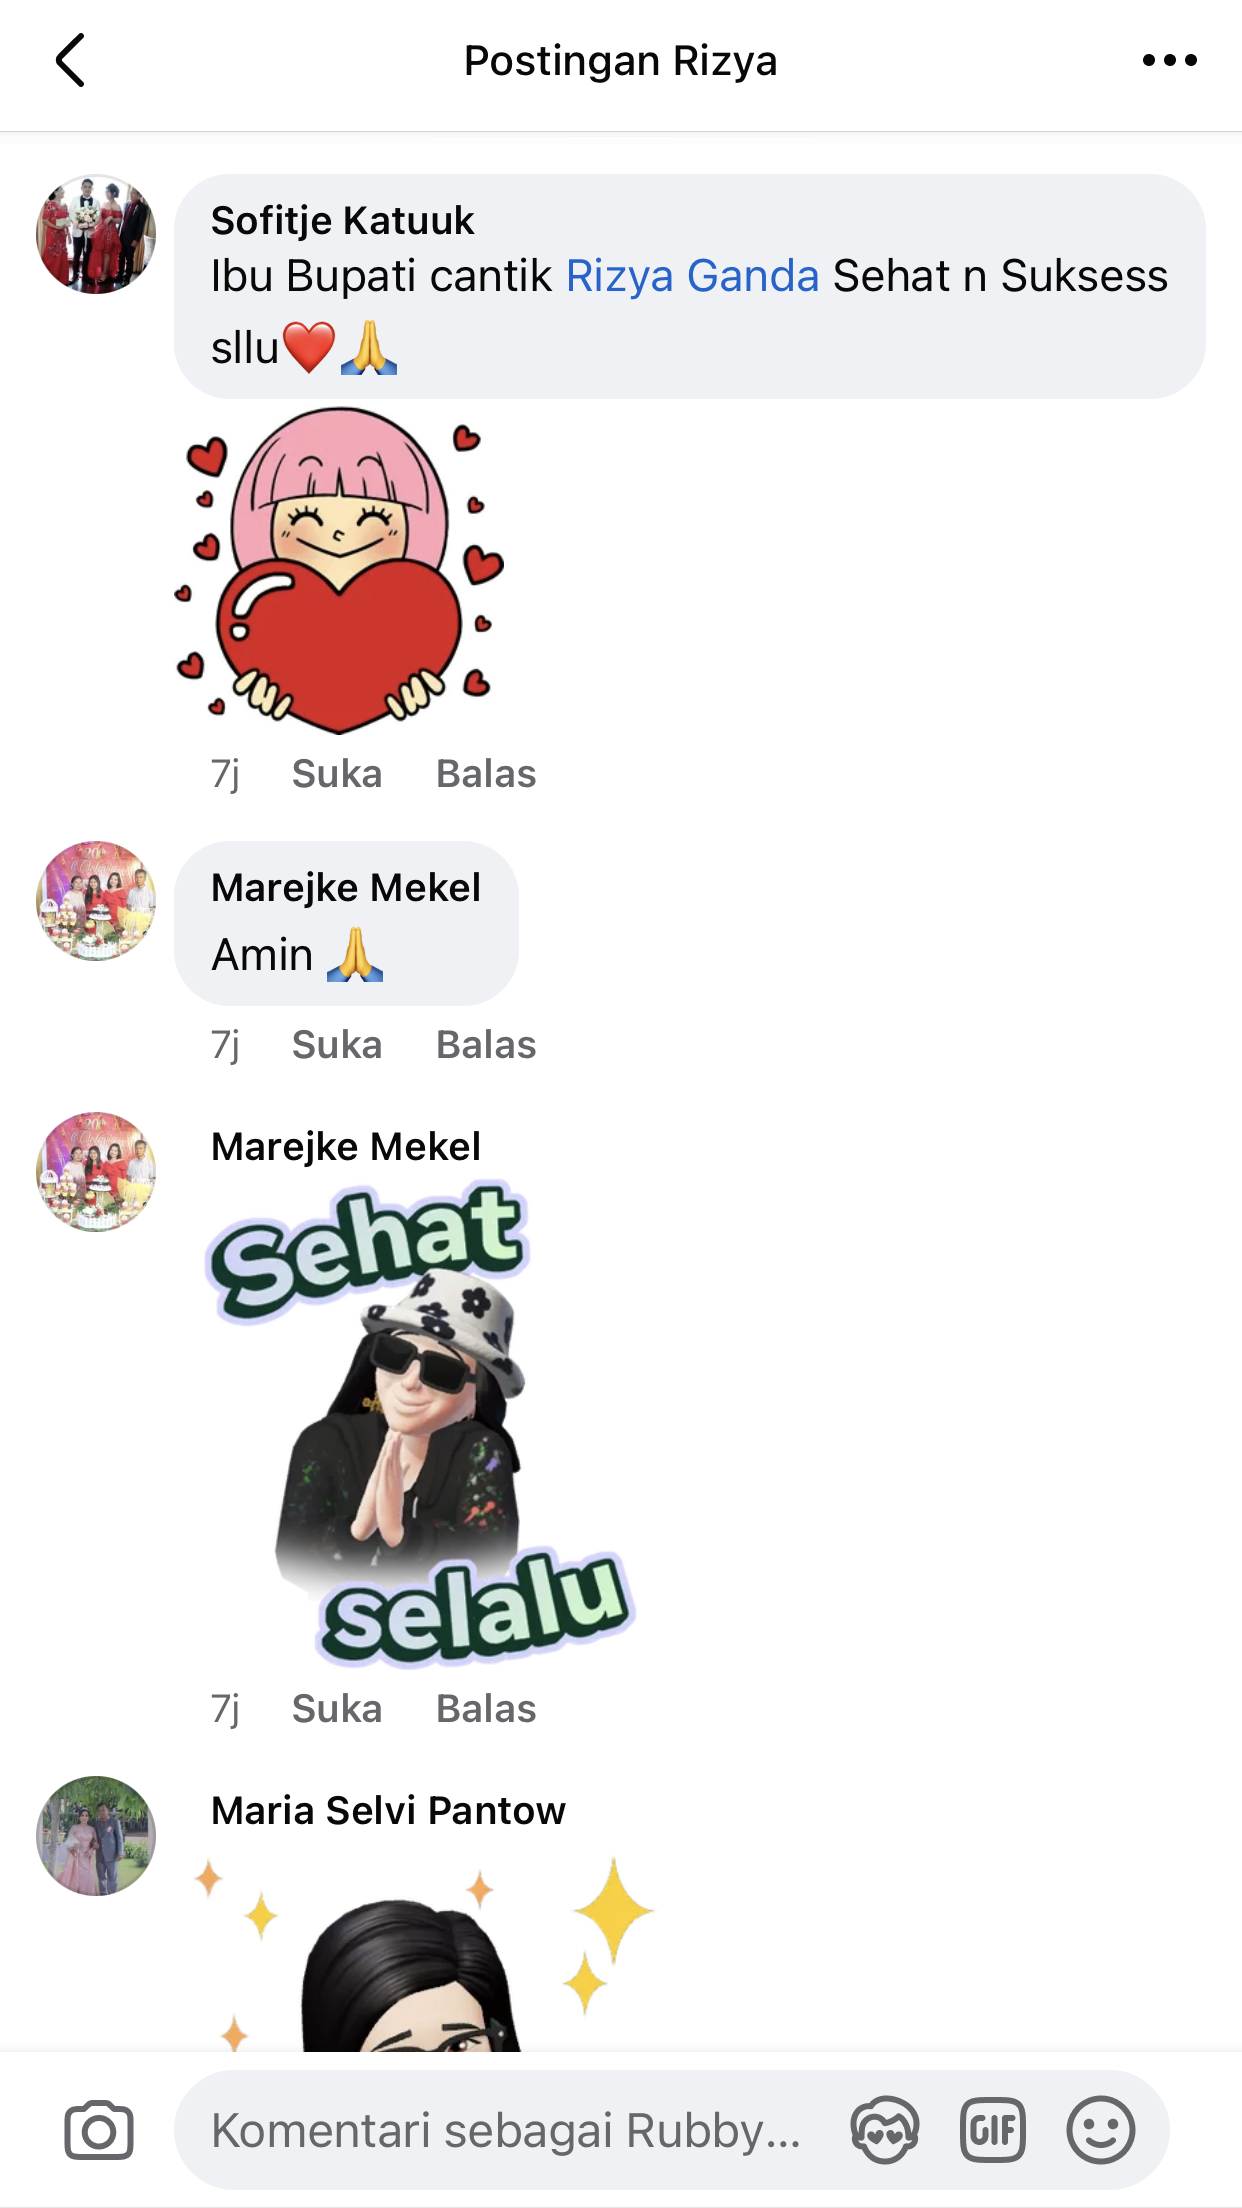The width and height of the screenshot is (1242, 2208).
Task: Open the GIF picker
Action: tap(993, 2130)
